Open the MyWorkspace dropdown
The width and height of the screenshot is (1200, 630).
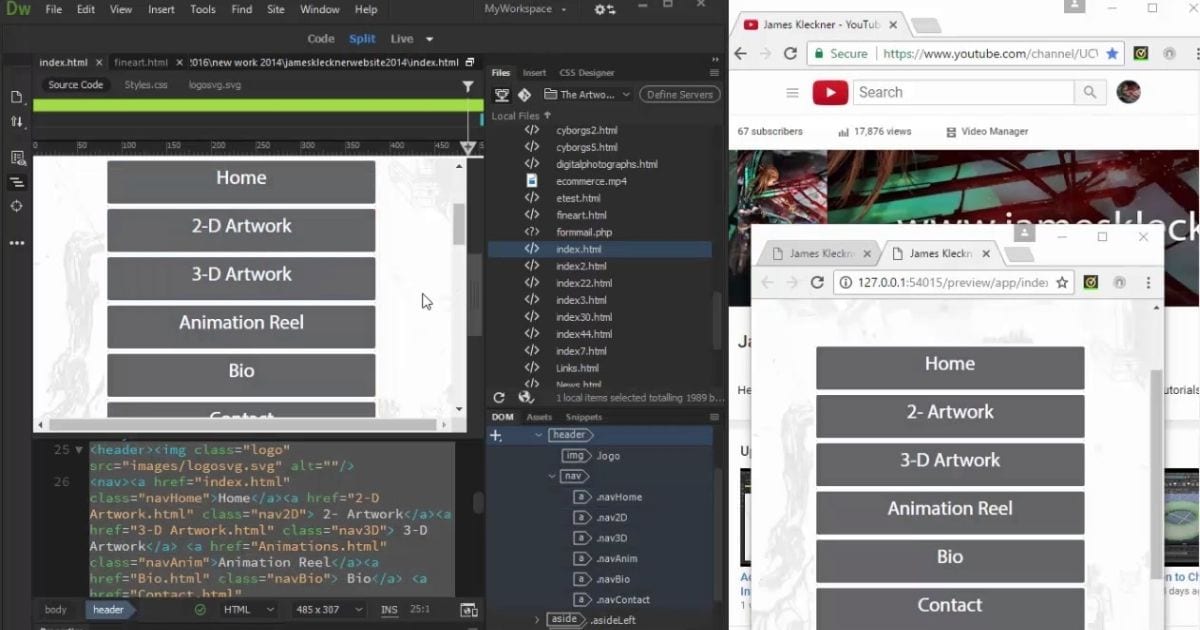coord(525,9)
